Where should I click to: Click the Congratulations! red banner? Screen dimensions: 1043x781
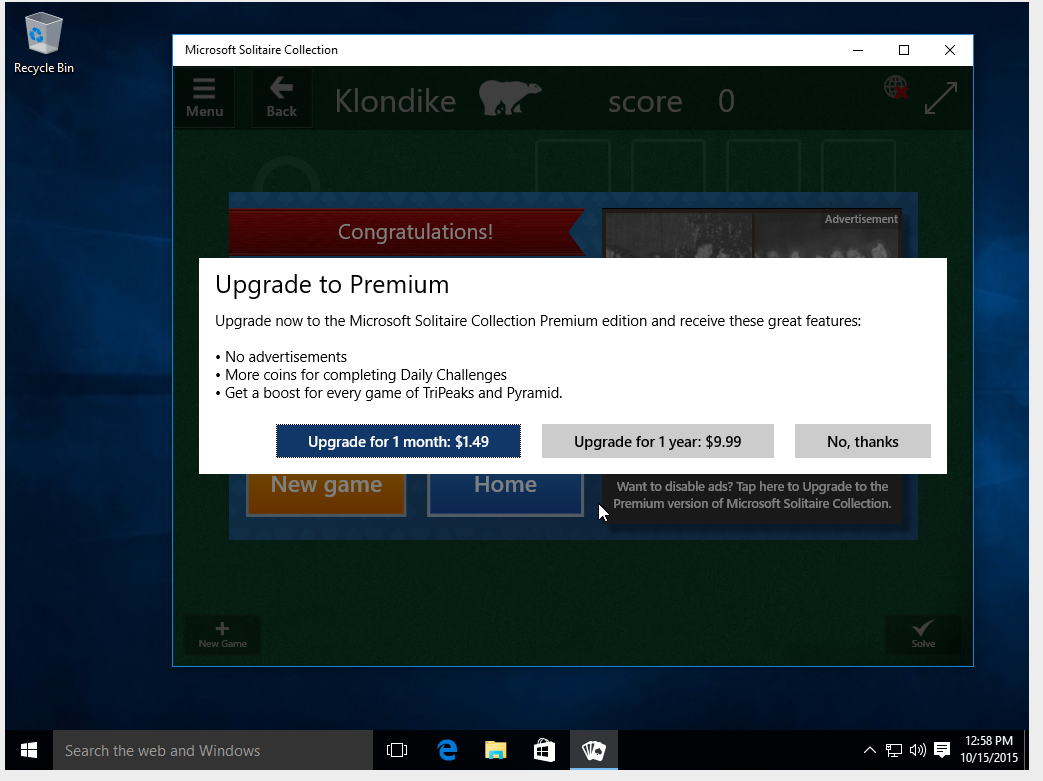(x=407, y=232)
